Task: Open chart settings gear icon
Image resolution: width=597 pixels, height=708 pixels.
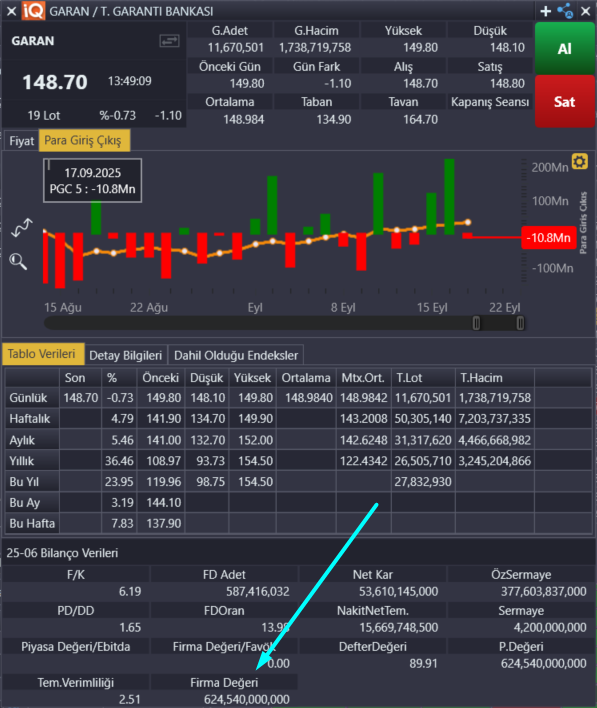Action: pyautogui.click(x=580, y=161)
